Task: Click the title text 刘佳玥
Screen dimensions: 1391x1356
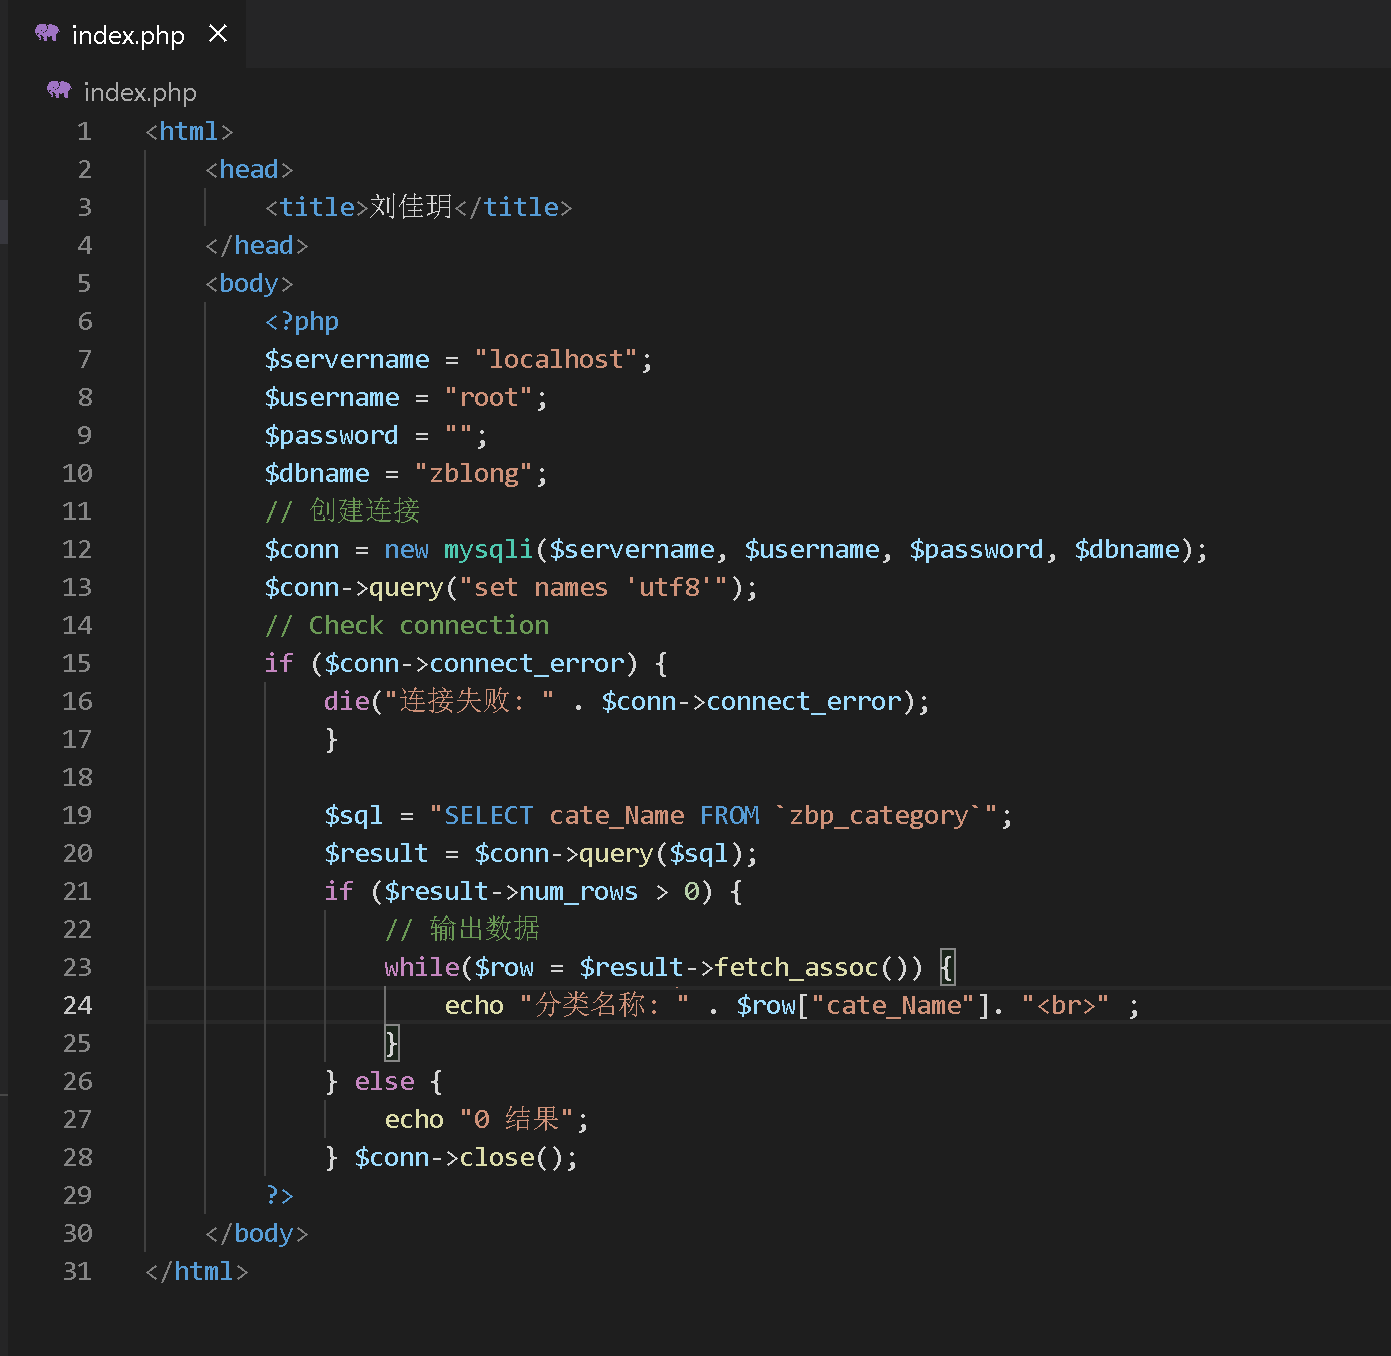Action: (x=411, y=207)
